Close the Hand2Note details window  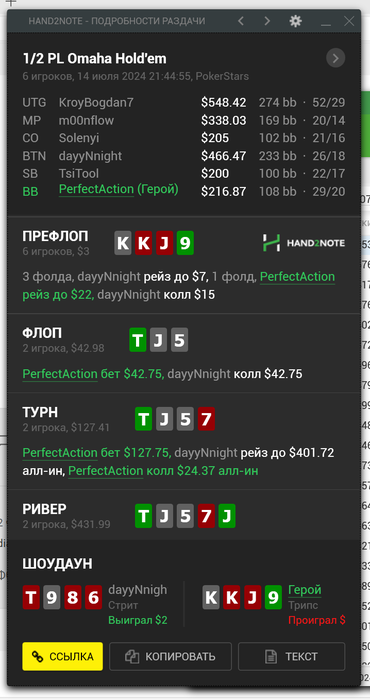[x=349, y=21]
